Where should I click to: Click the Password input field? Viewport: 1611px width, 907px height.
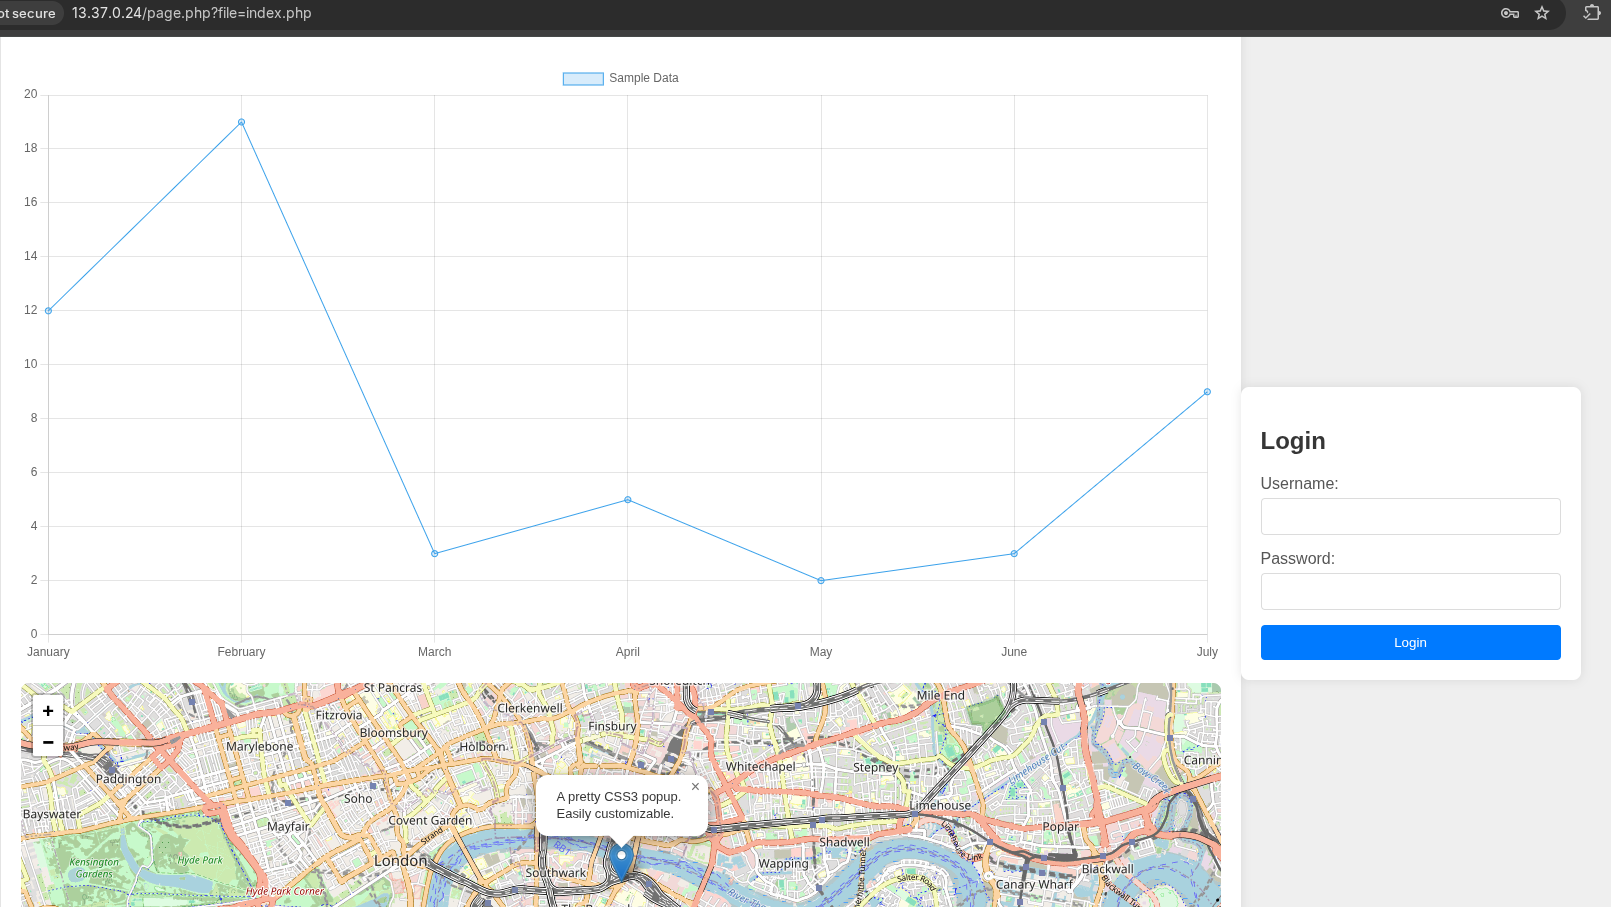(x=1409, y=592)
